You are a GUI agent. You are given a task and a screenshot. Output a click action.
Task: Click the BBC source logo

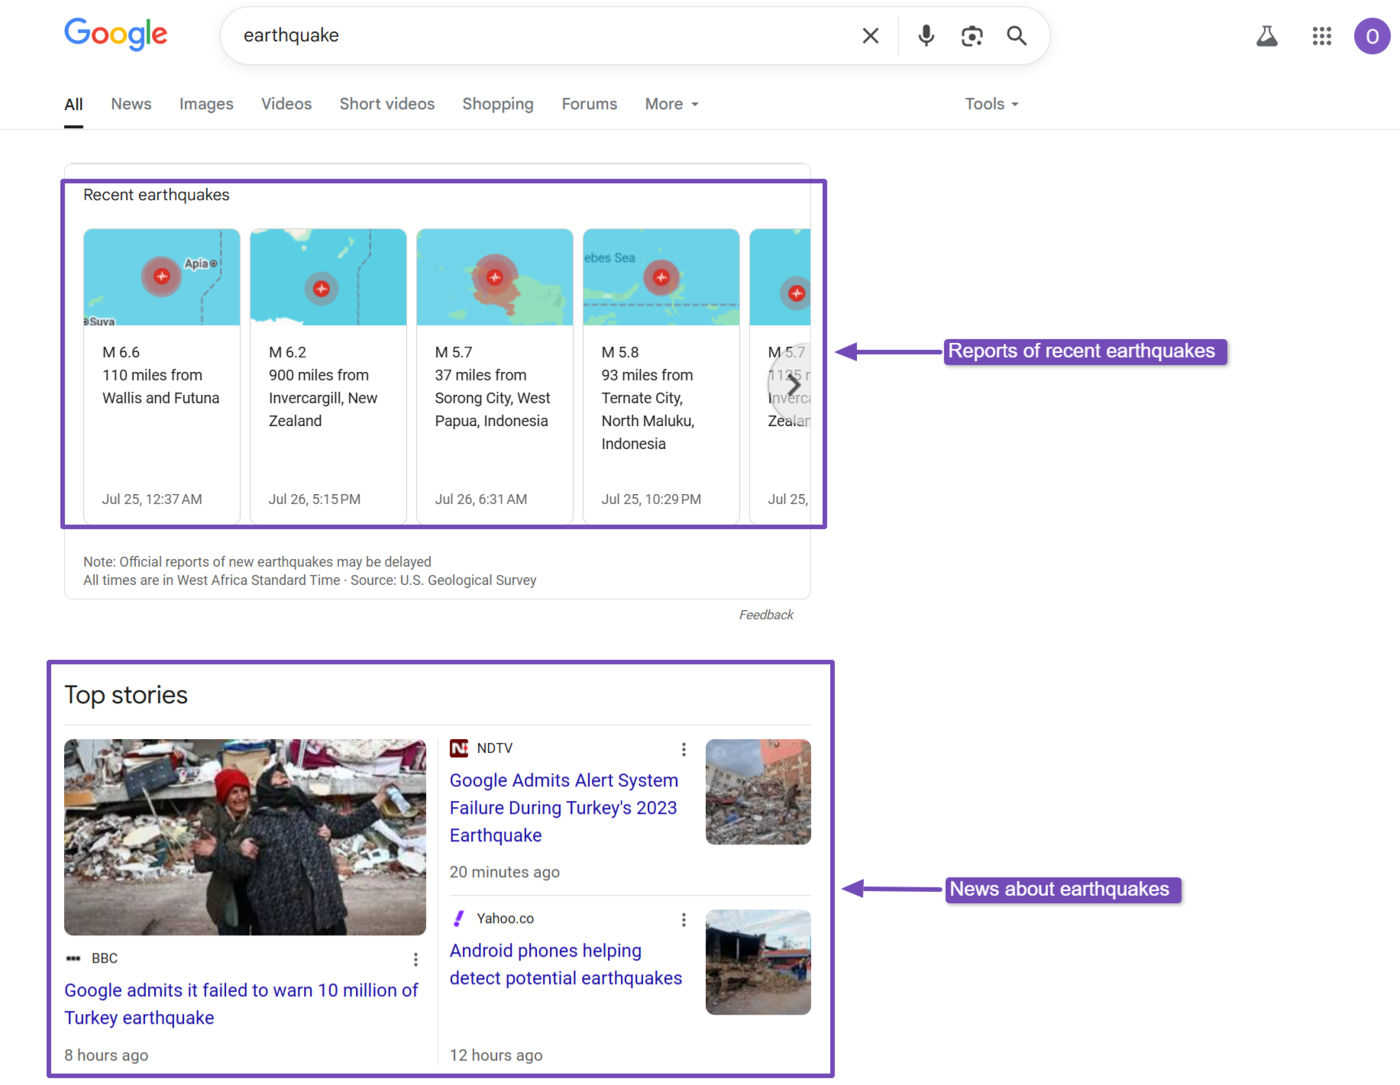73,958
